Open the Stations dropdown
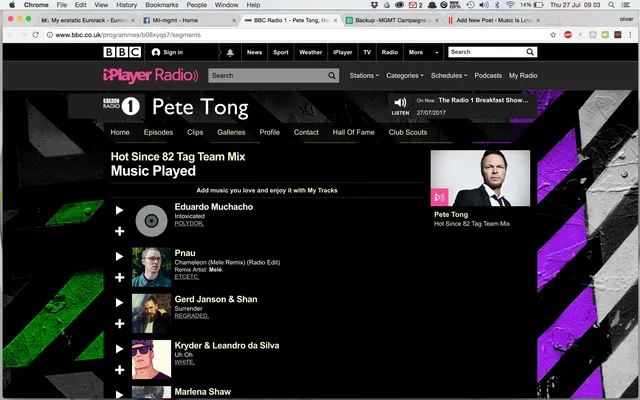 click(364, 76)
